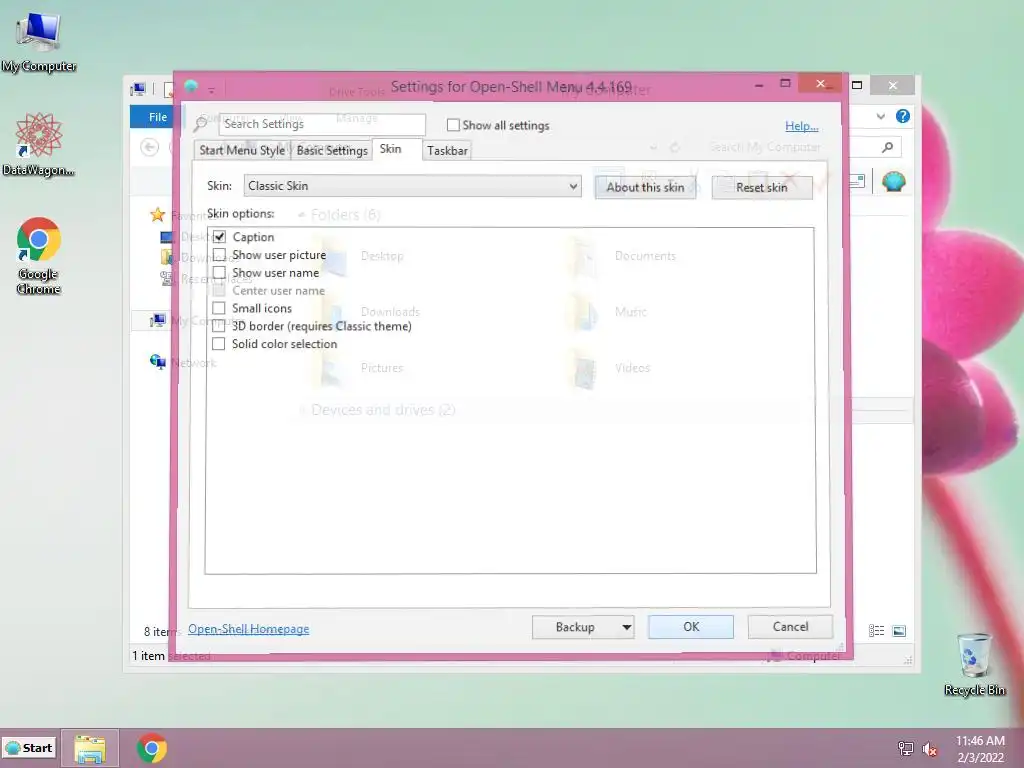Expand the Explorer ribbon chevron
This screenshot has width=1024, height=768.
tap(881, 116)
